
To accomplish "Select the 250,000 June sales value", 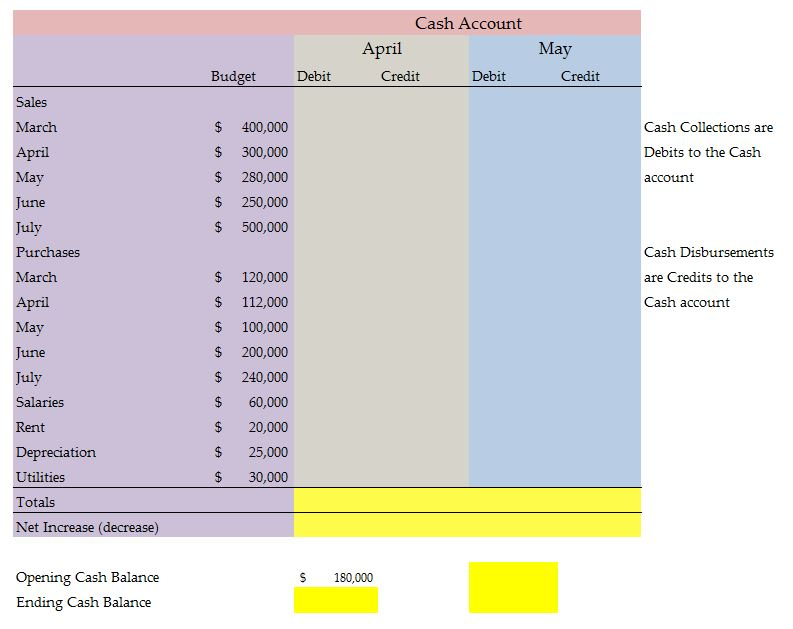I will click(x=265, y=202).
